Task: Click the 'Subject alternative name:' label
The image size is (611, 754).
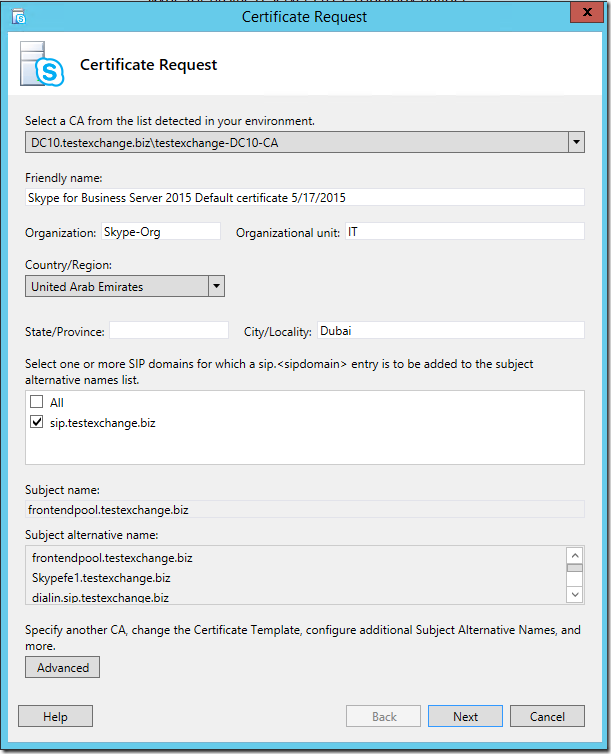Action: [91, 535]
